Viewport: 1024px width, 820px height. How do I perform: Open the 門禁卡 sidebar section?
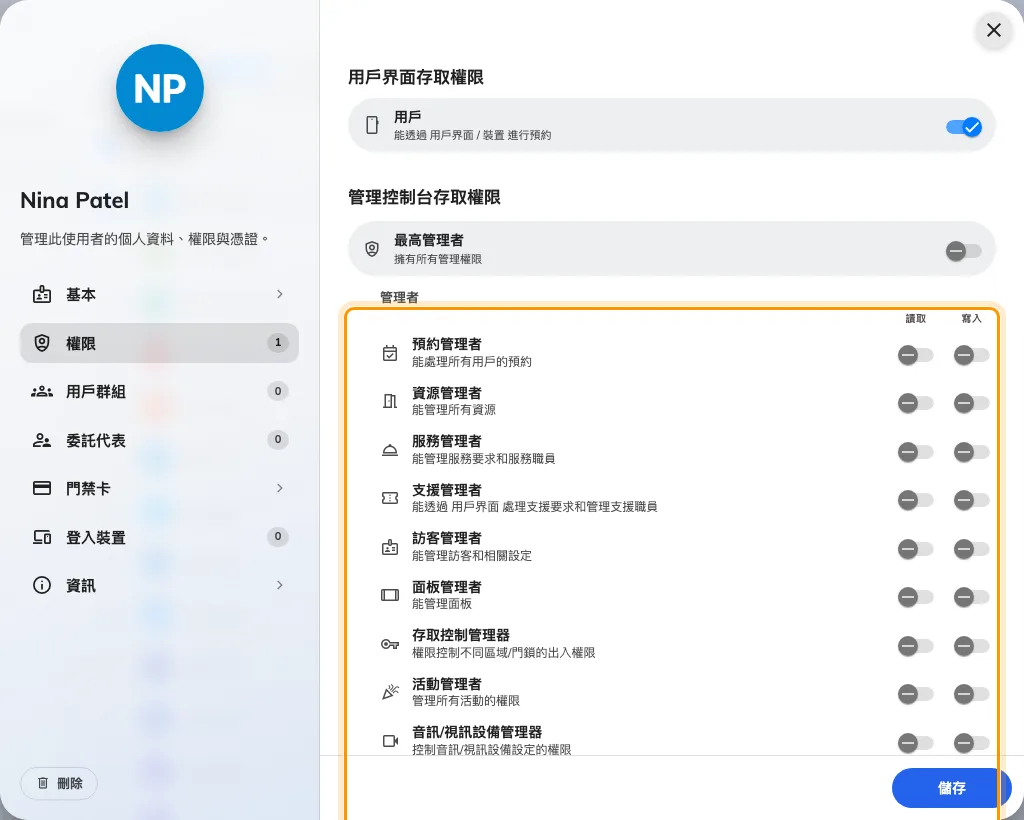[159, 488]
